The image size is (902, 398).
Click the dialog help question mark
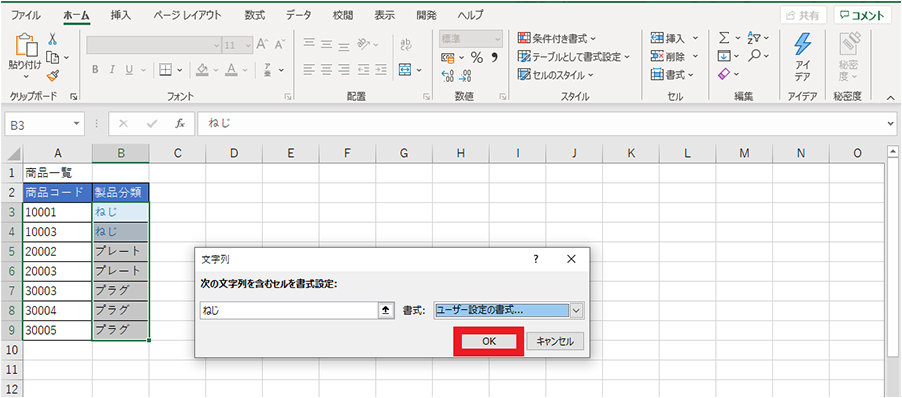tap(536, 259)
